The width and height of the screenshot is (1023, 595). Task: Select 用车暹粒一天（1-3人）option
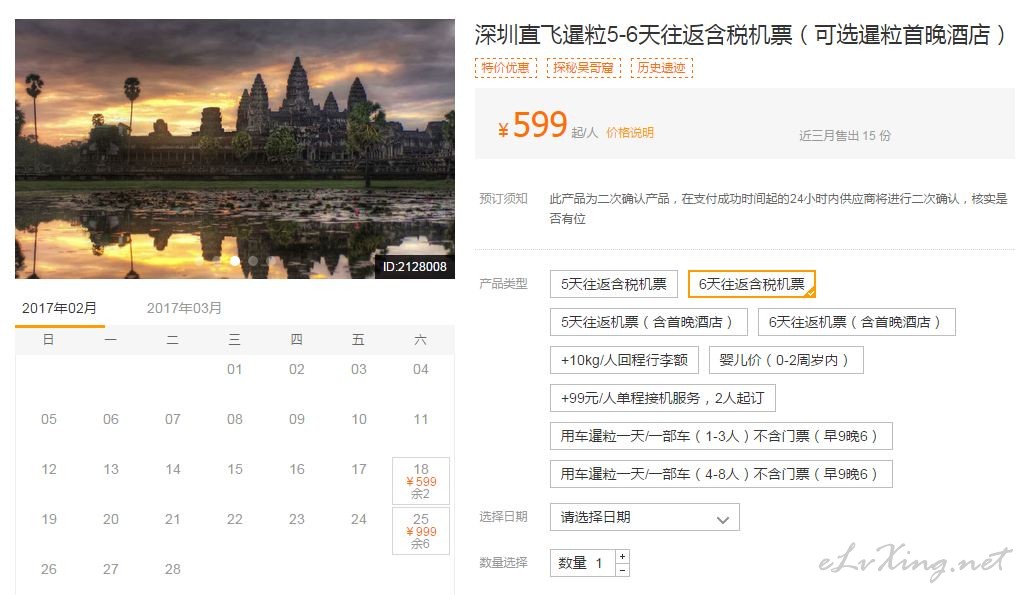tap(721, 436)
